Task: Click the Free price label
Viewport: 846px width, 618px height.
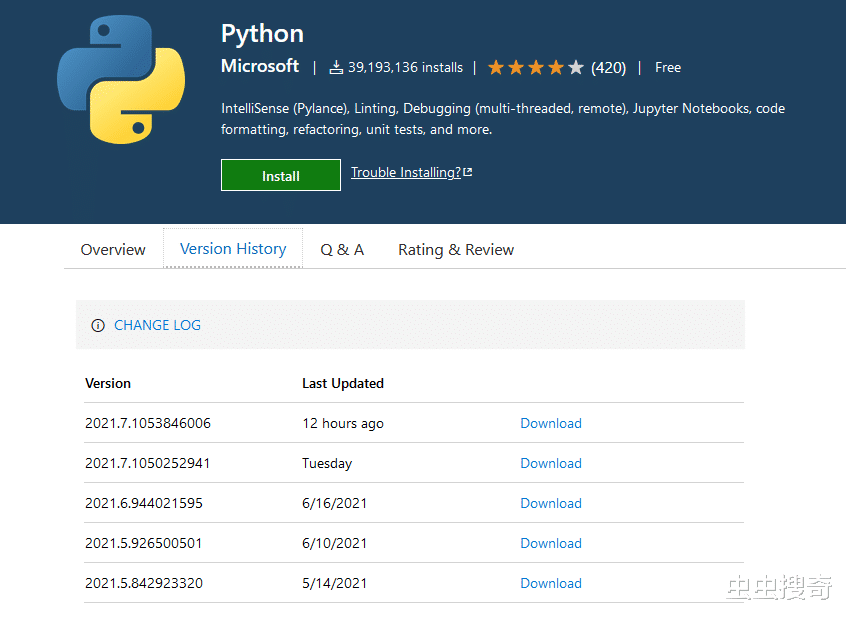Action: click(667, 67)
